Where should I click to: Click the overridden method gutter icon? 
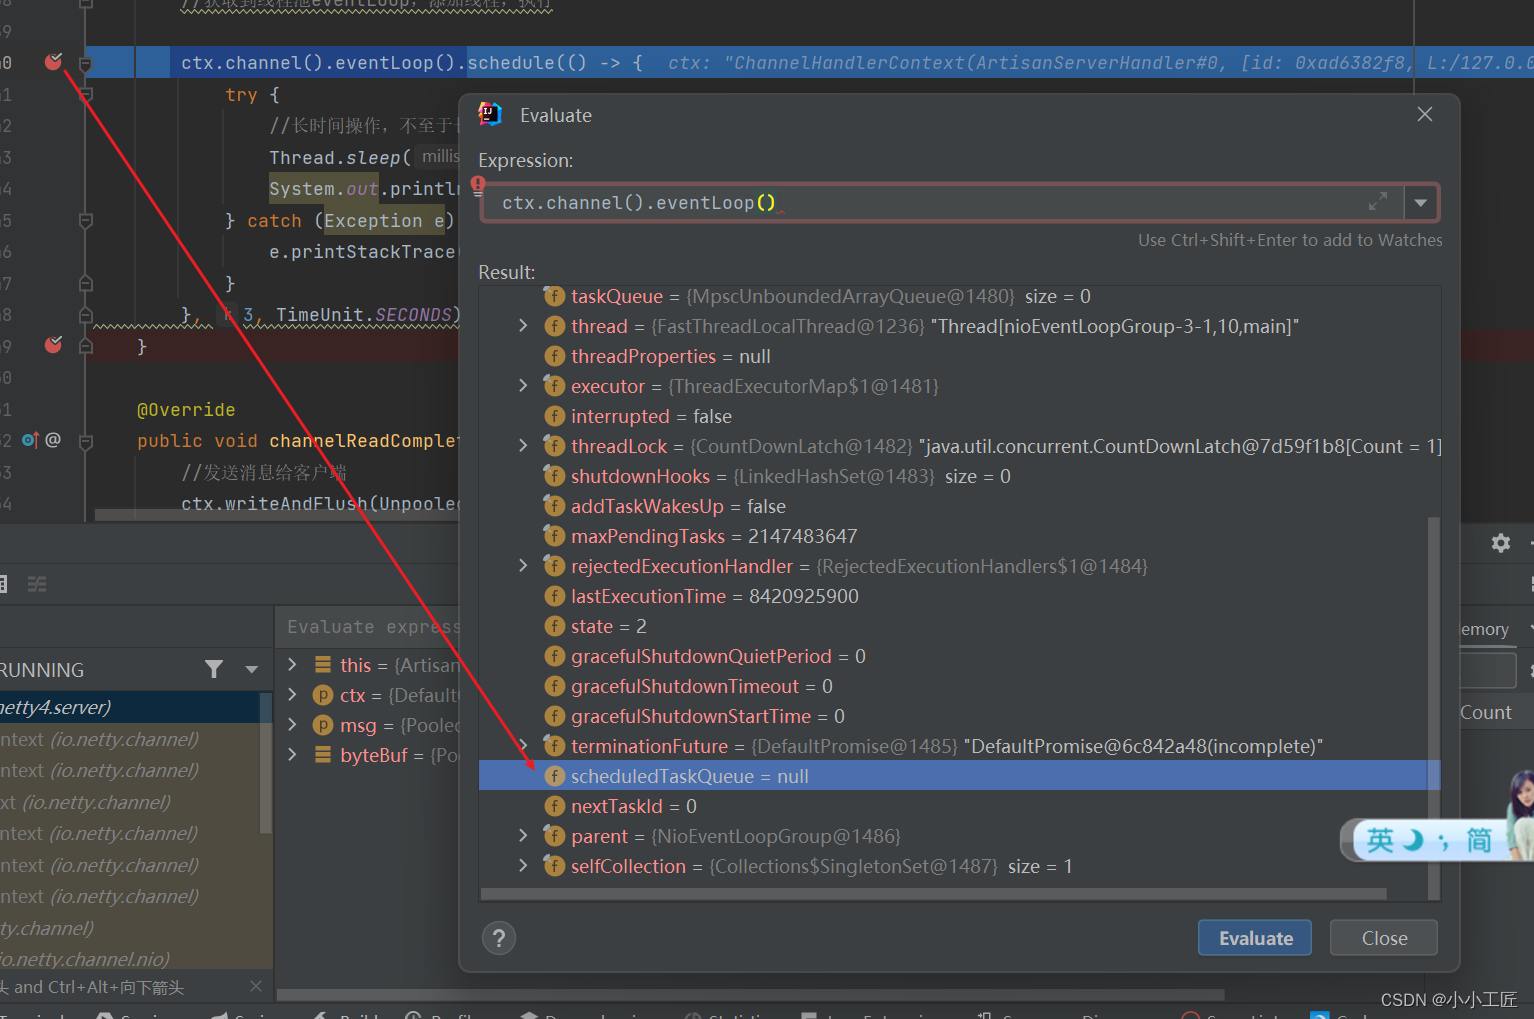click(x=30, y=440)
